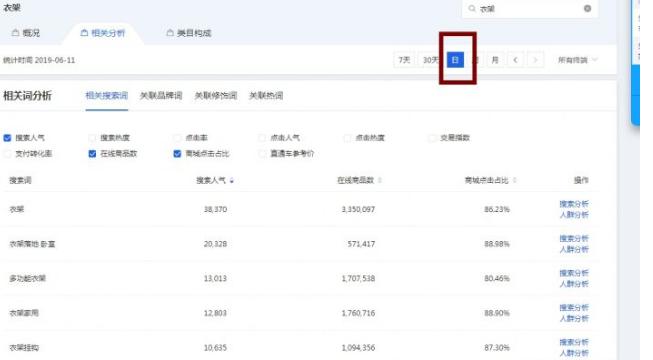The width and height of the screenshot is (653, 360).
Task: Click the 搜索词 column header
Action: pyautogui.click(x=20, y=180)
